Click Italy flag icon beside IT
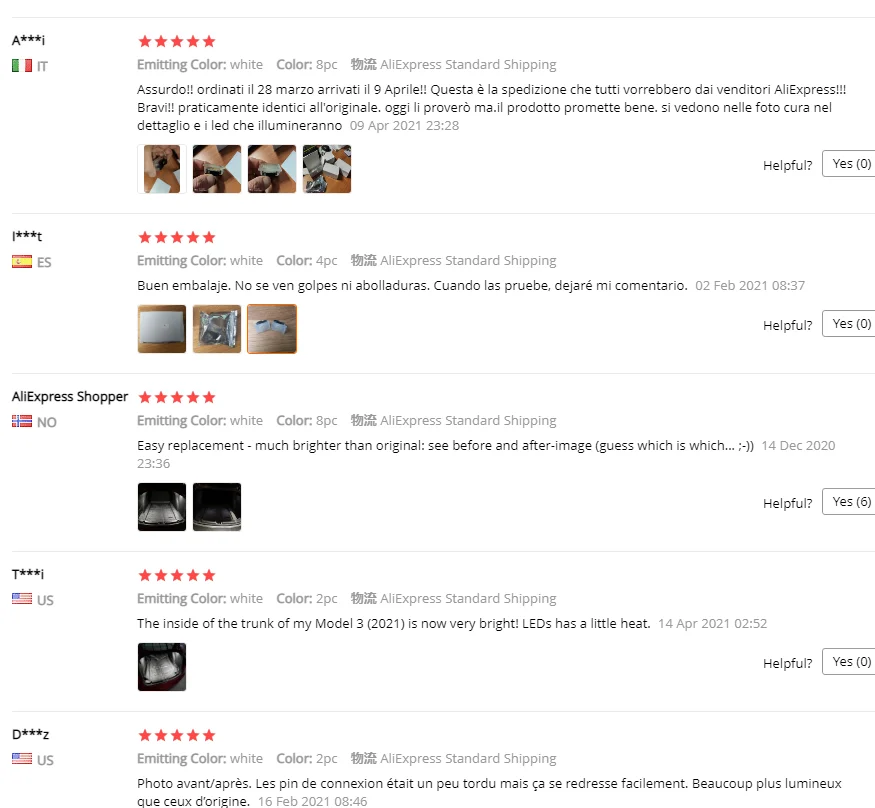Image resolution: width=875 pixels, height=808 pixels. click(22, 66)
